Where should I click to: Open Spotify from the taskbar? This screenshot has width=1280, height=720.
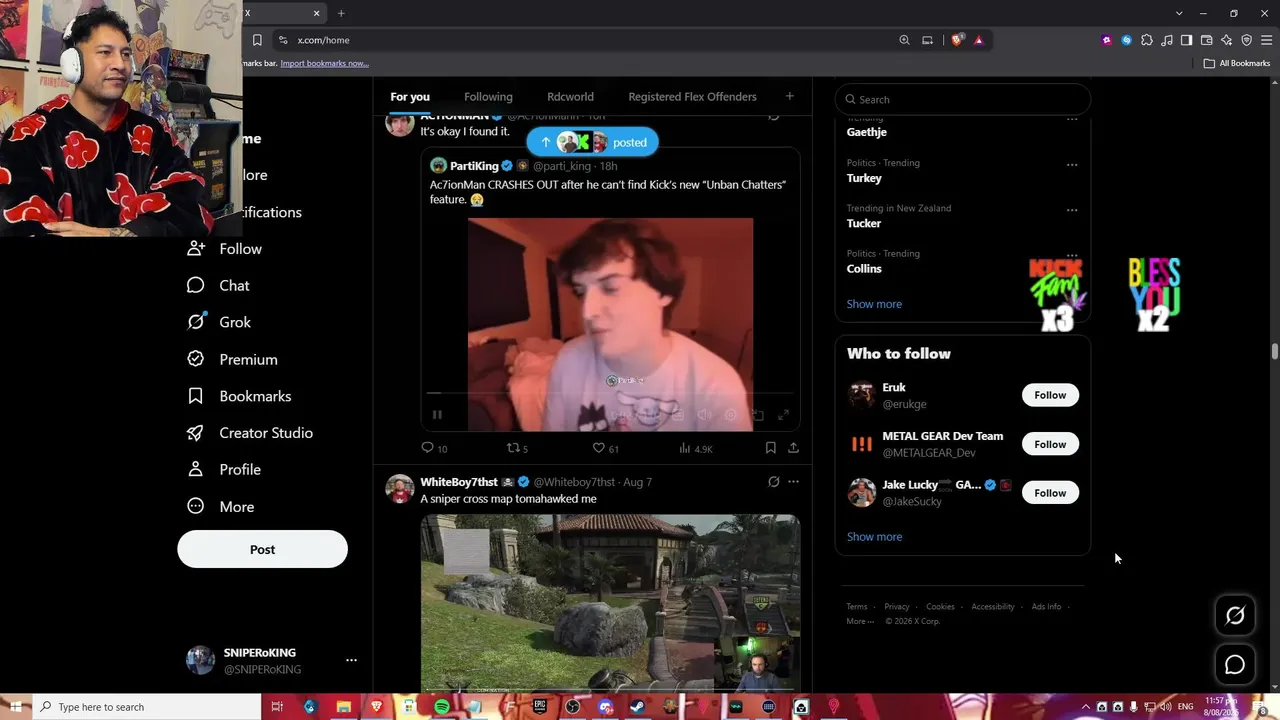tap(441, 707)
